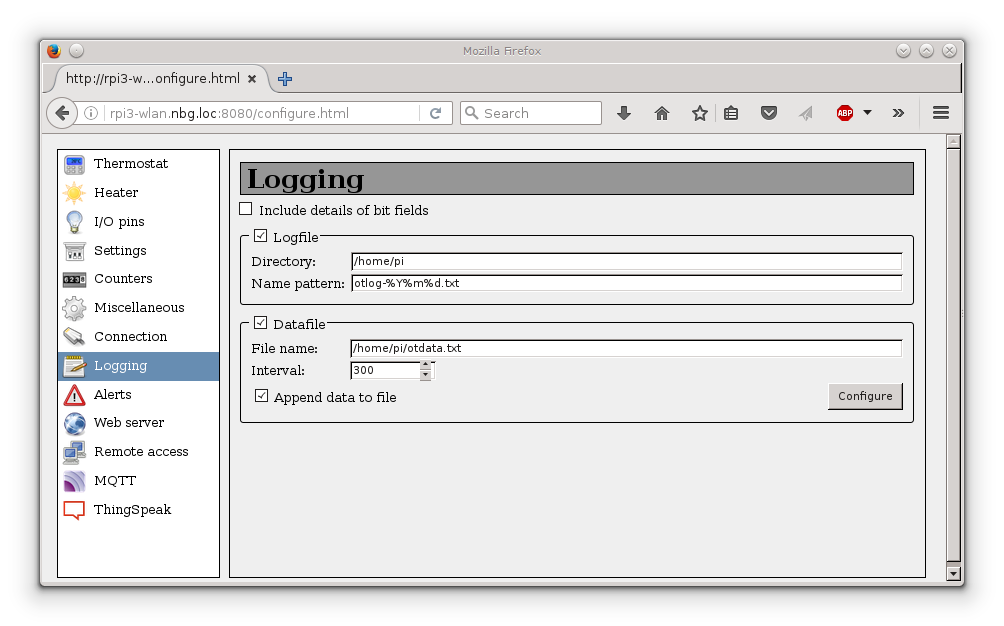The height and width of the screenshot is (626, 1004).
Task: Click the File name input field
Action: [626, 348]
